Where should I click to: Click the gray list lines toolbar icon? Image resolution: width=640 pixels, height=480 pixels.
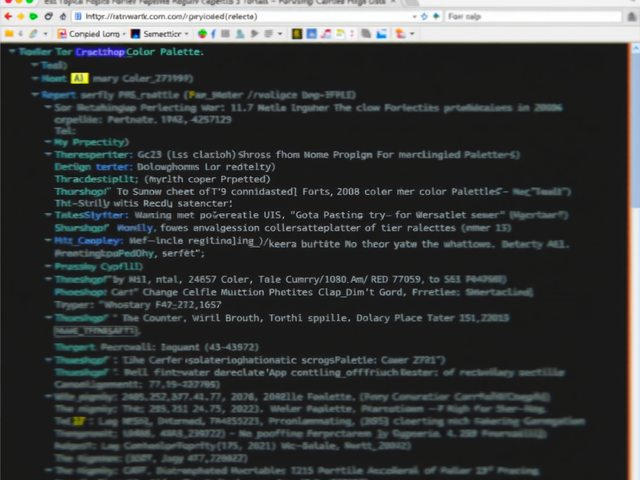269,34
